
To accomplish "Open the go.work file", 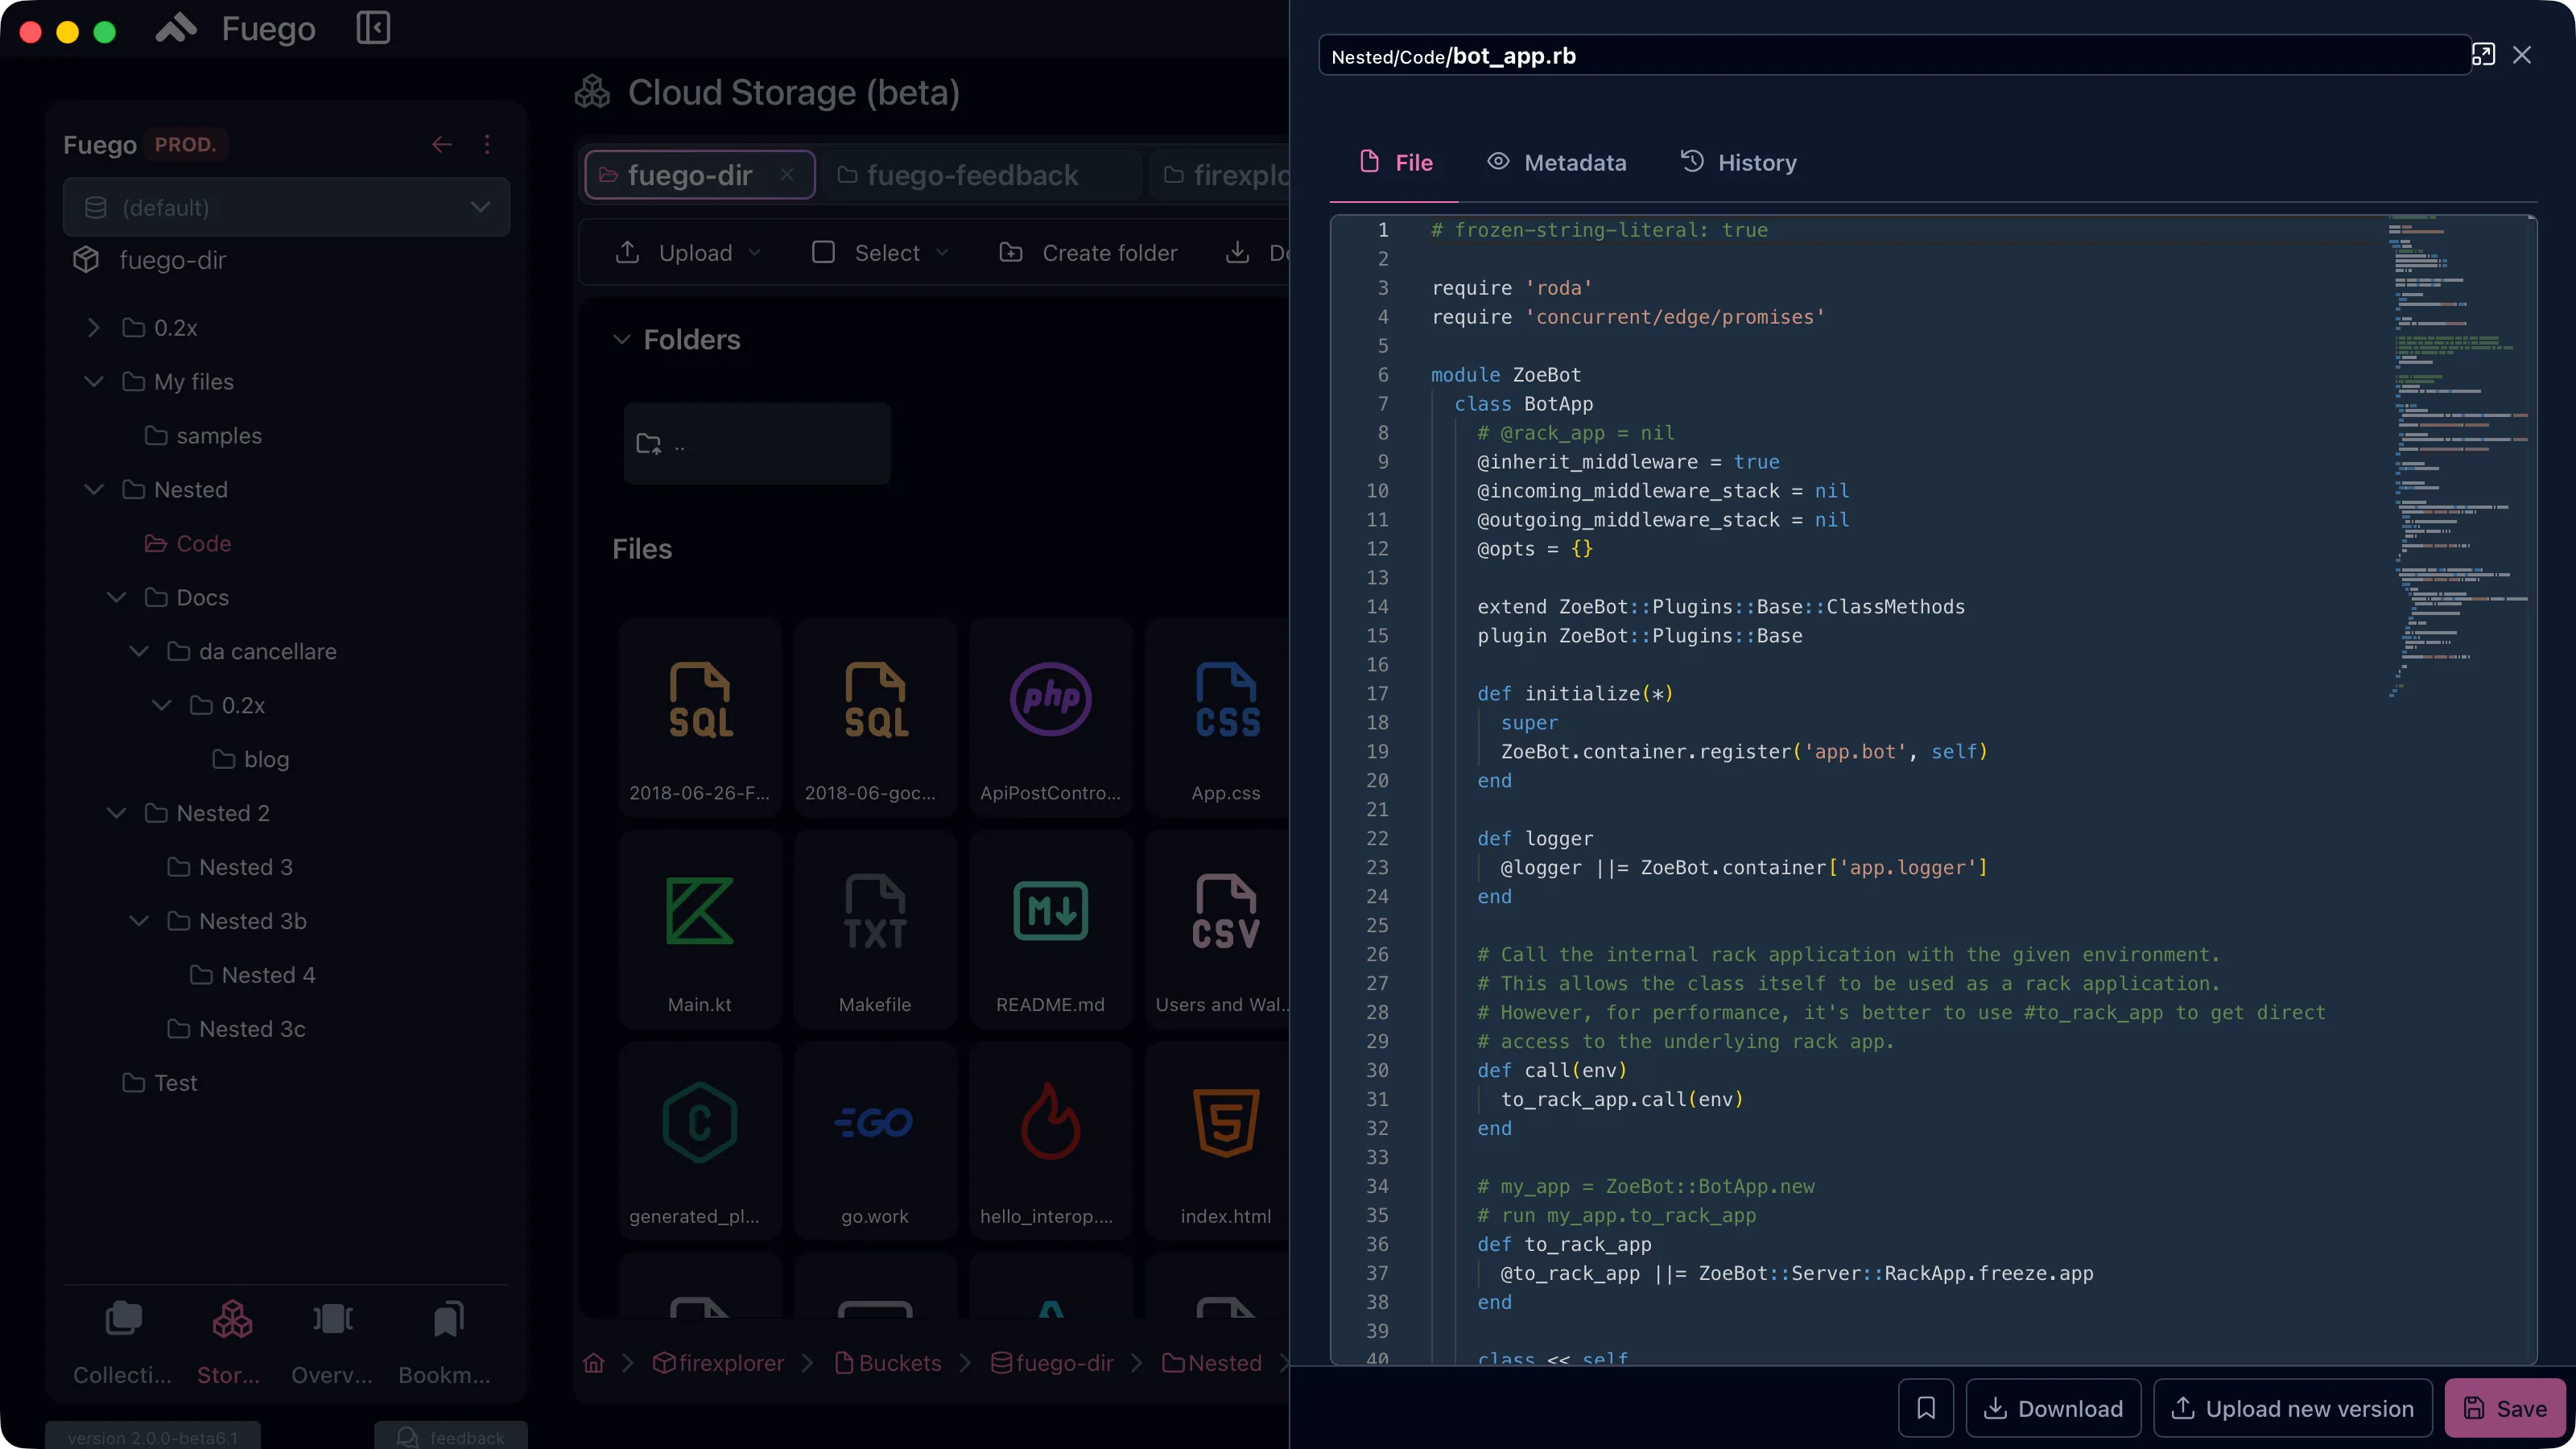I will pos(875,1141).
